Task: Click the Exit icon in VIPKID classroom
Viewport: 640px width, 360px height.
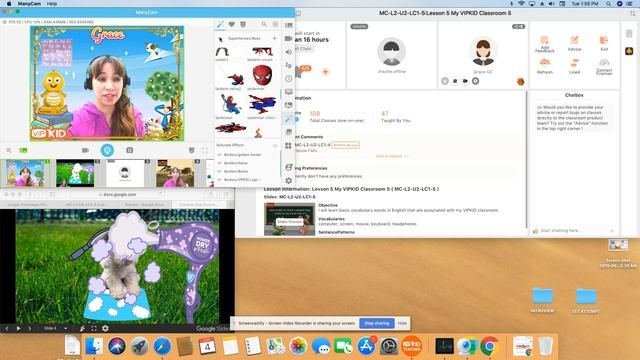Action: 604,43
